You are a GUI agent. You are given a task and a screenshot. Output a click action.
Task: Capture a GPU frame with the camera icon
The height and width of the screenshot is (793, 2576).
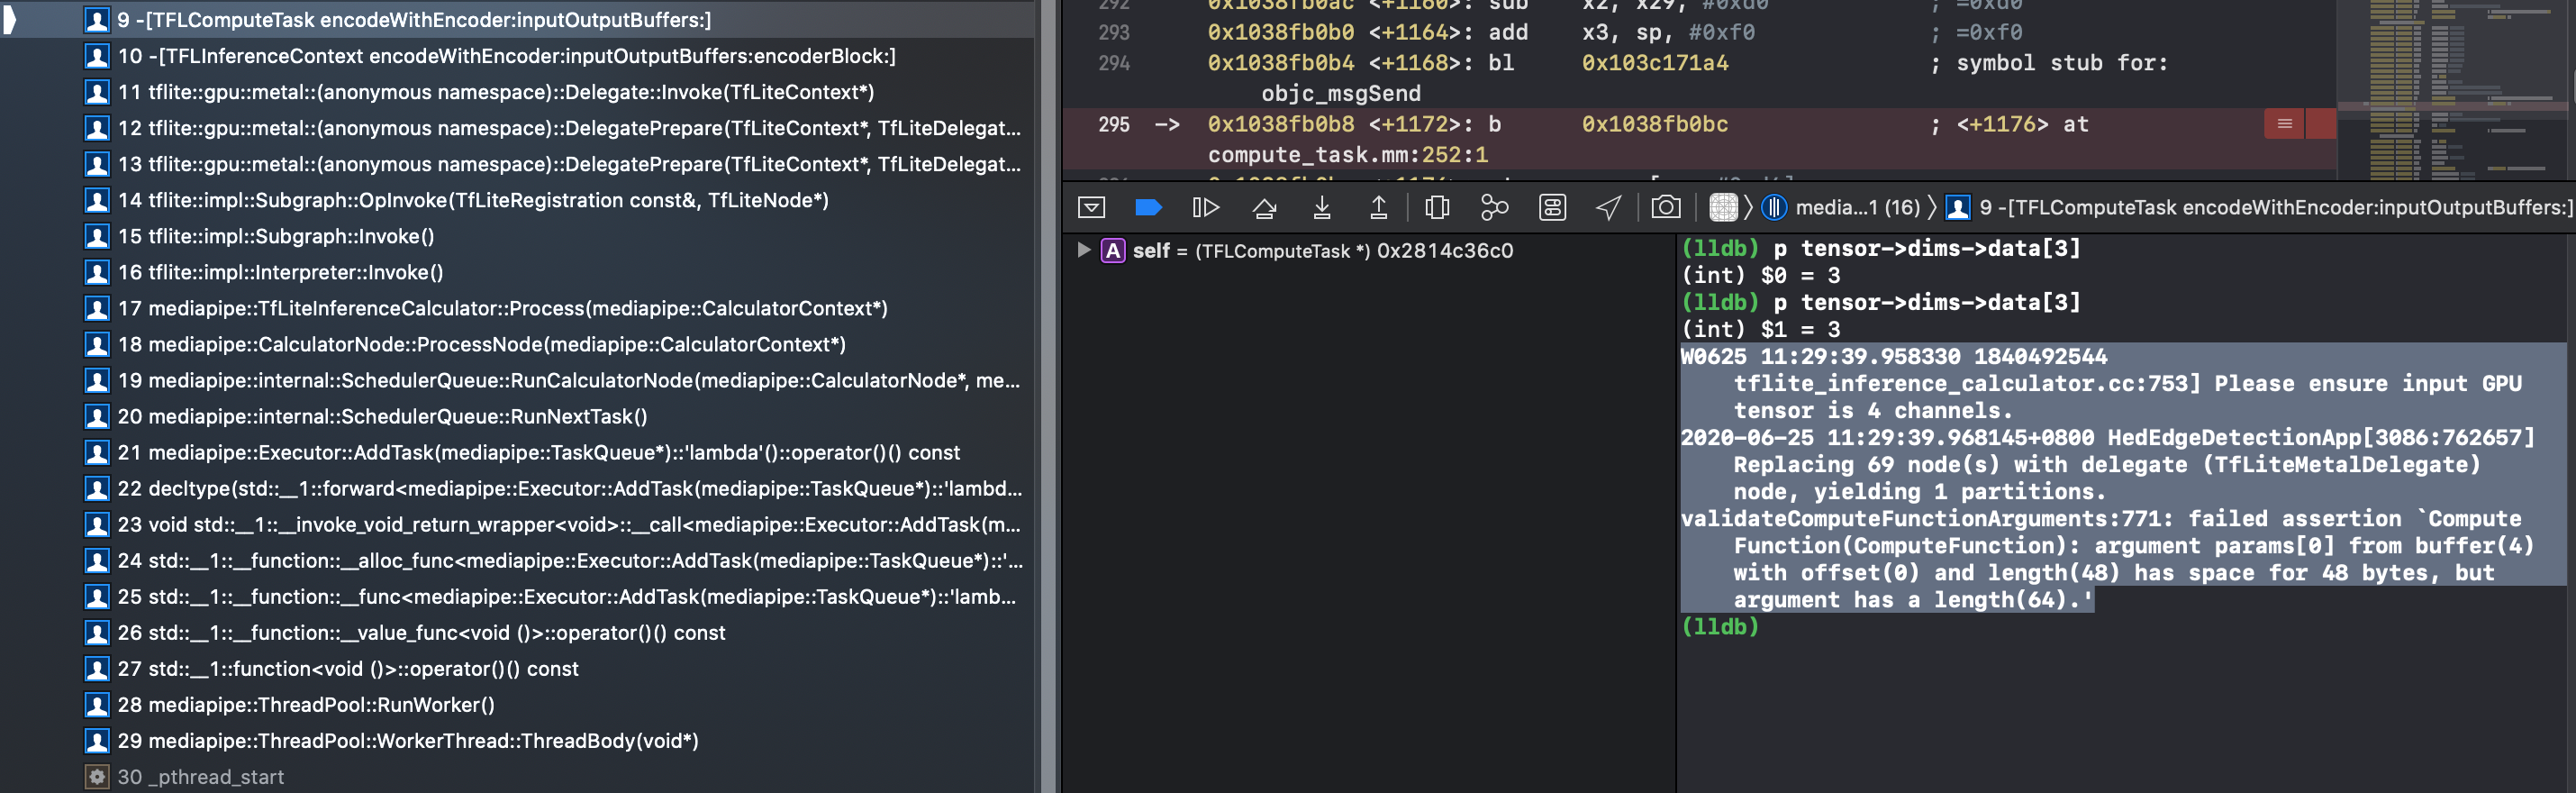1665,207
